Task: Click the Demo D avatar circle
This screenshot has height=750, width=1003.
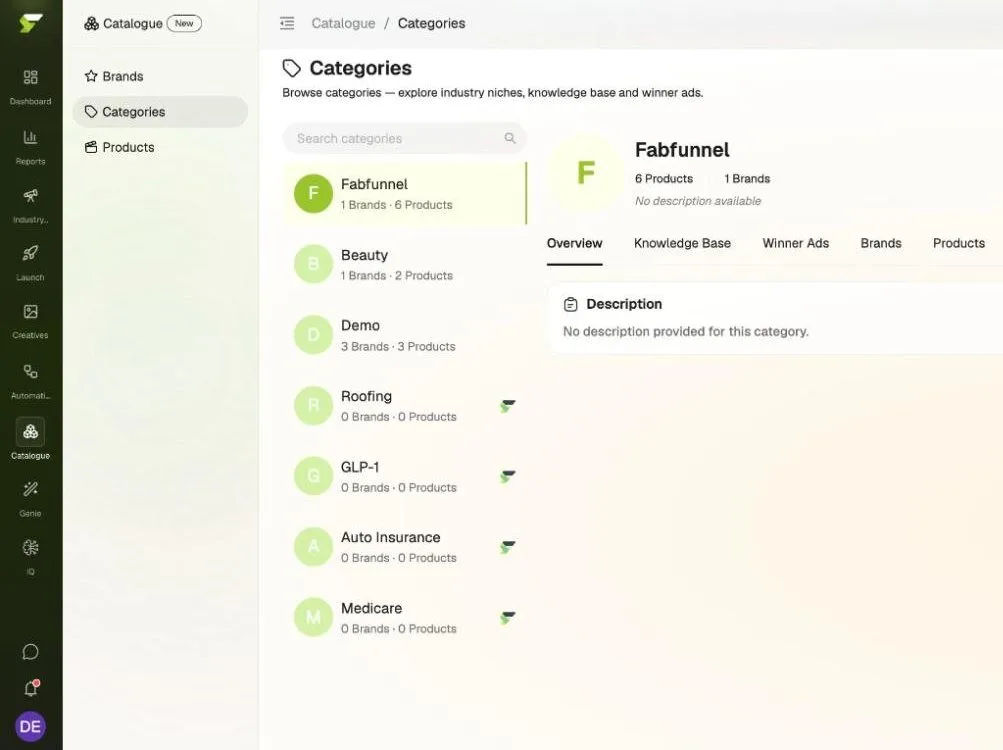Action: (313, 335)
